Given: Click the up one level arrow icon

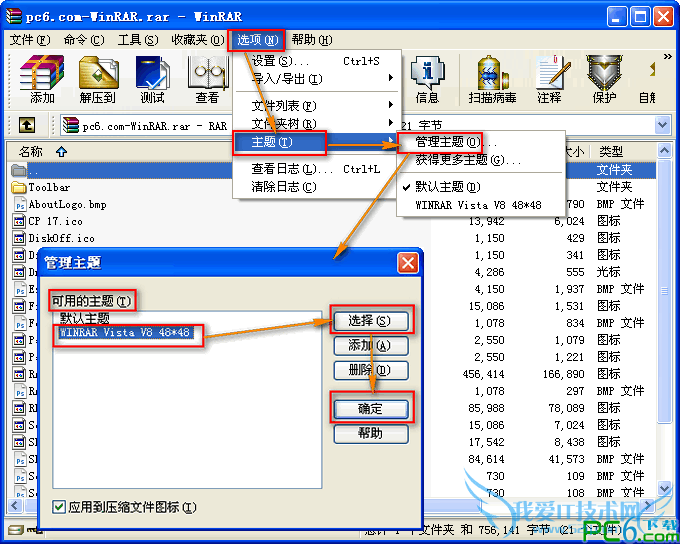Looking at the screenshot, I should tap(27, 125).
